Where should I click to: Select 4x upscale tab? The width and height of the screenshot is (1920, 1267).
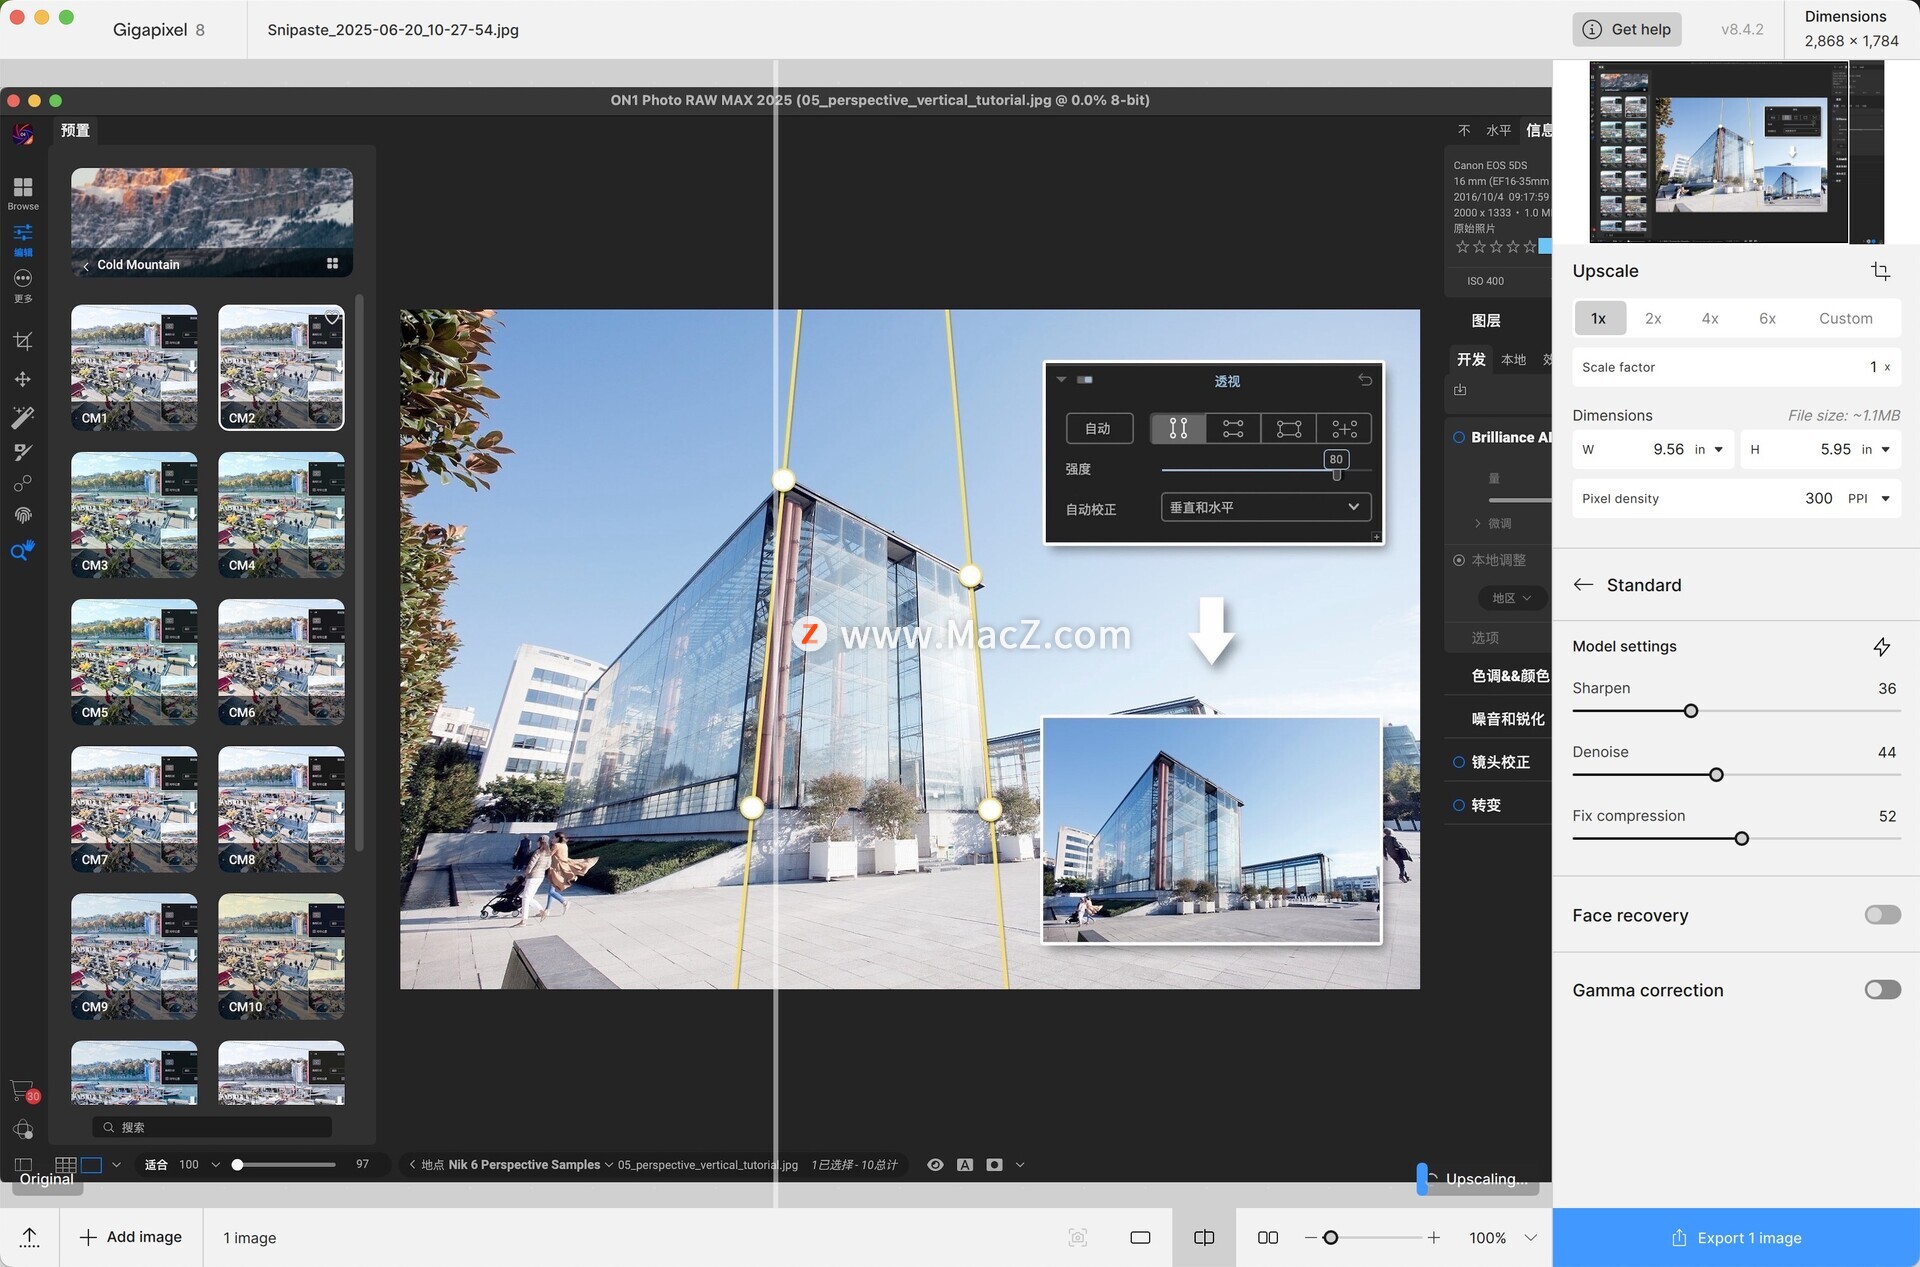1710,319
